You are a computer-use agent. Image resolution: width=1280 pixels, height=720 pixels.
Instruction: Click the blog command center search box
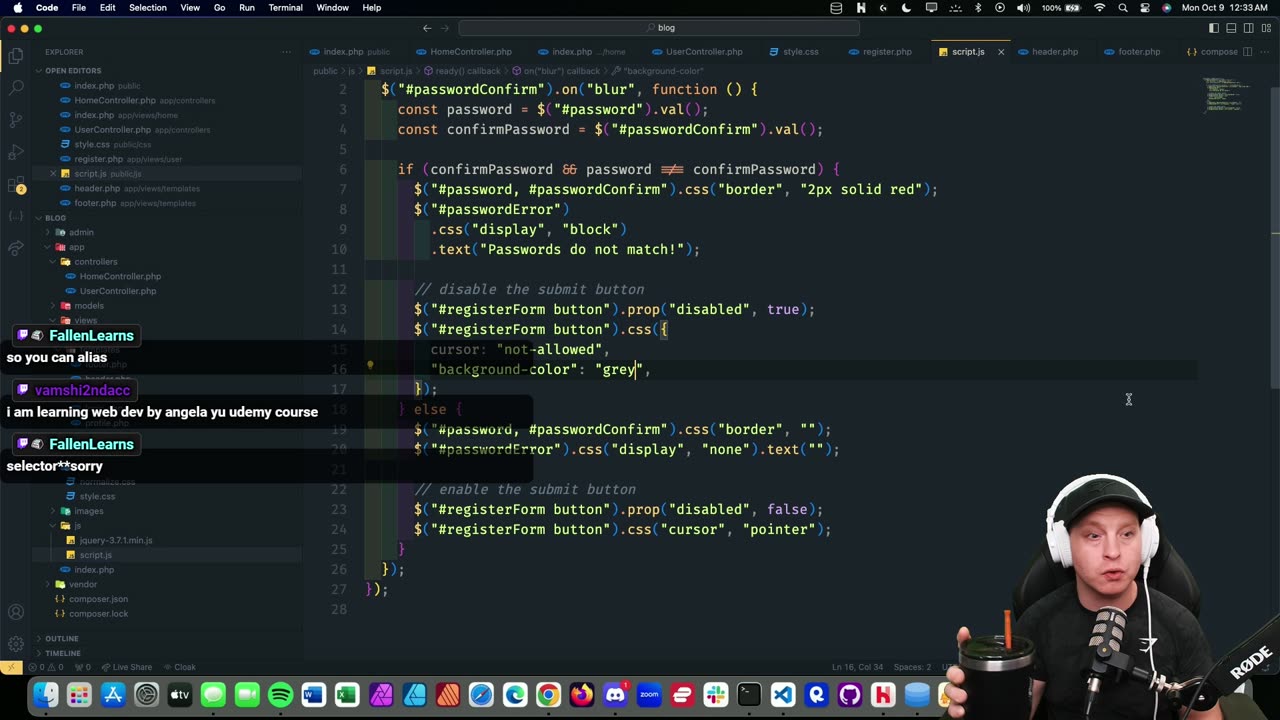(659, 28)
